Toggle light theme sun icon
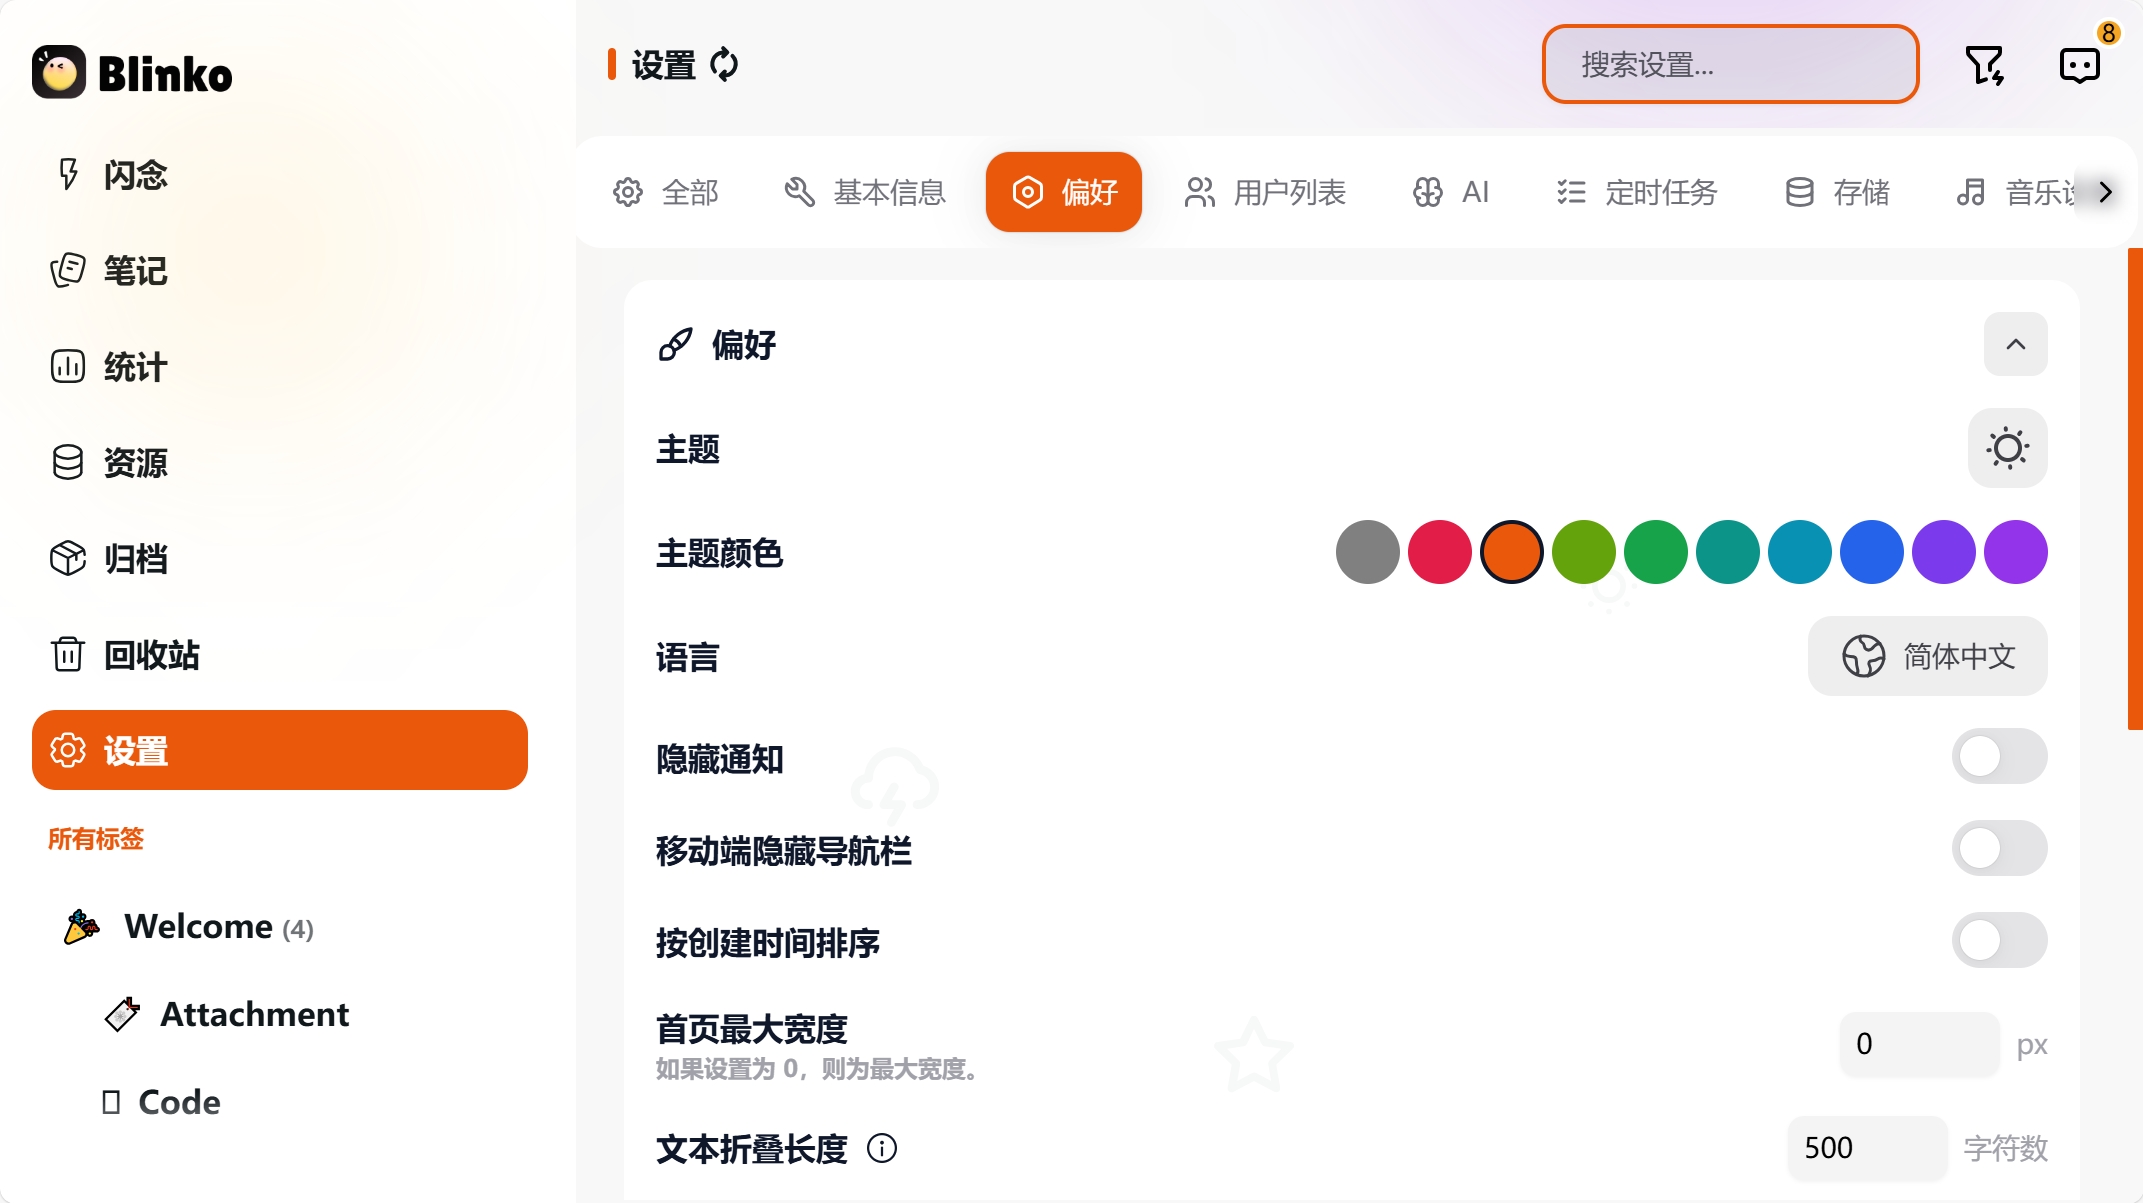Screen dimensions: 2143x1203 click(2008, 448)
